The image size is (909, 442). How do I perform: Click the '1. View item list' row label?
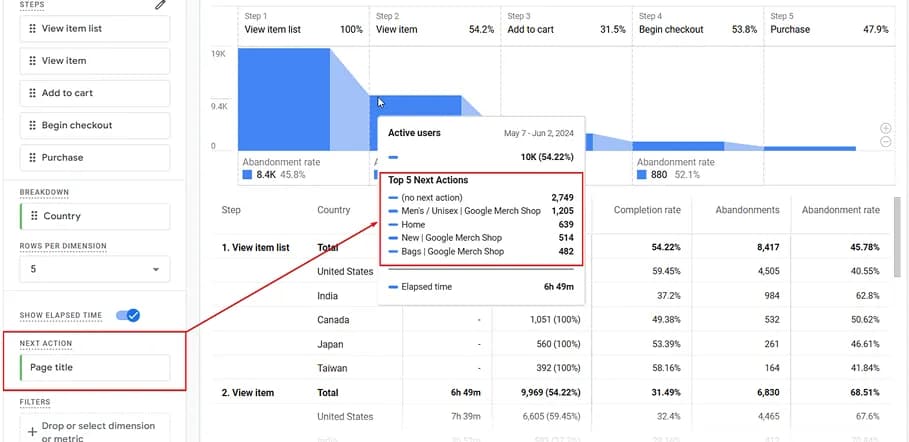coord(256,248)
